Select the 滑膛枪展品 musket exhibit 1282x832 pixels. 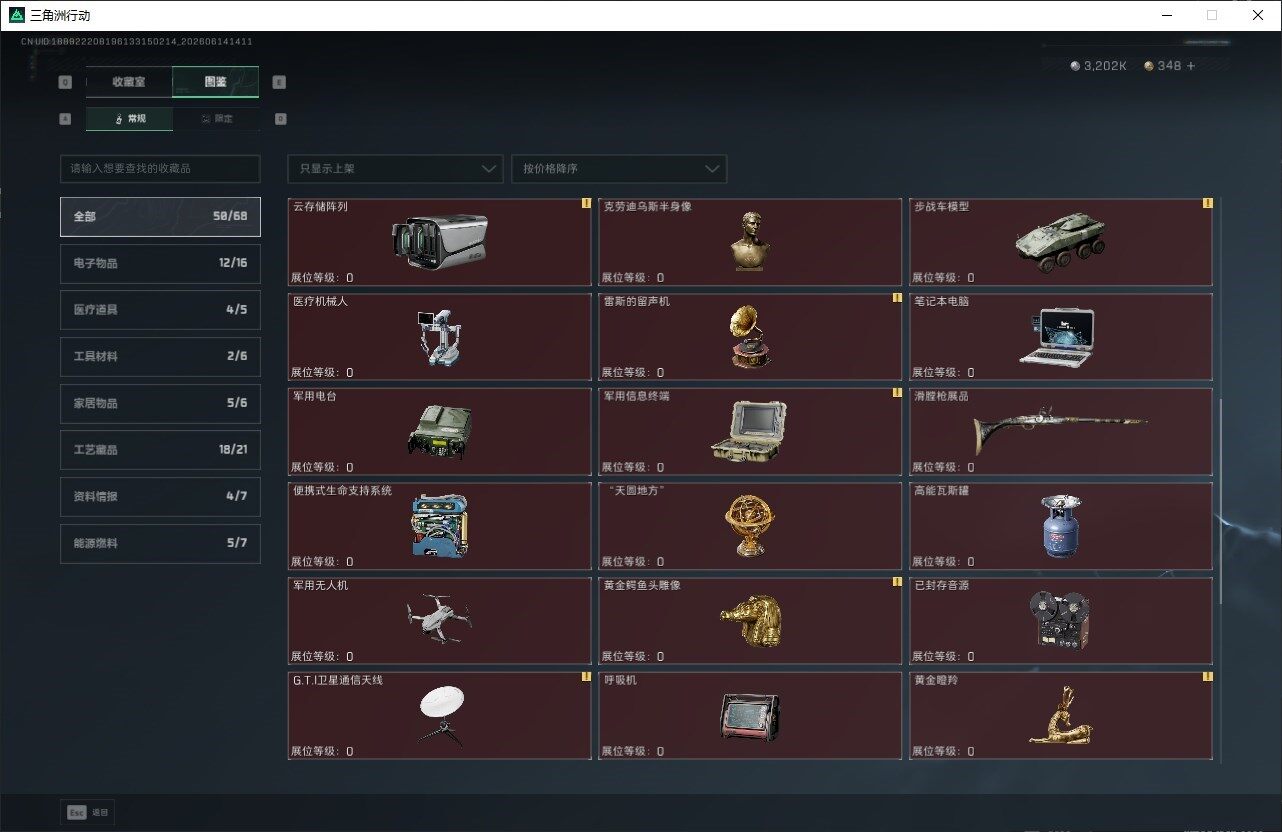point(1061,431)
